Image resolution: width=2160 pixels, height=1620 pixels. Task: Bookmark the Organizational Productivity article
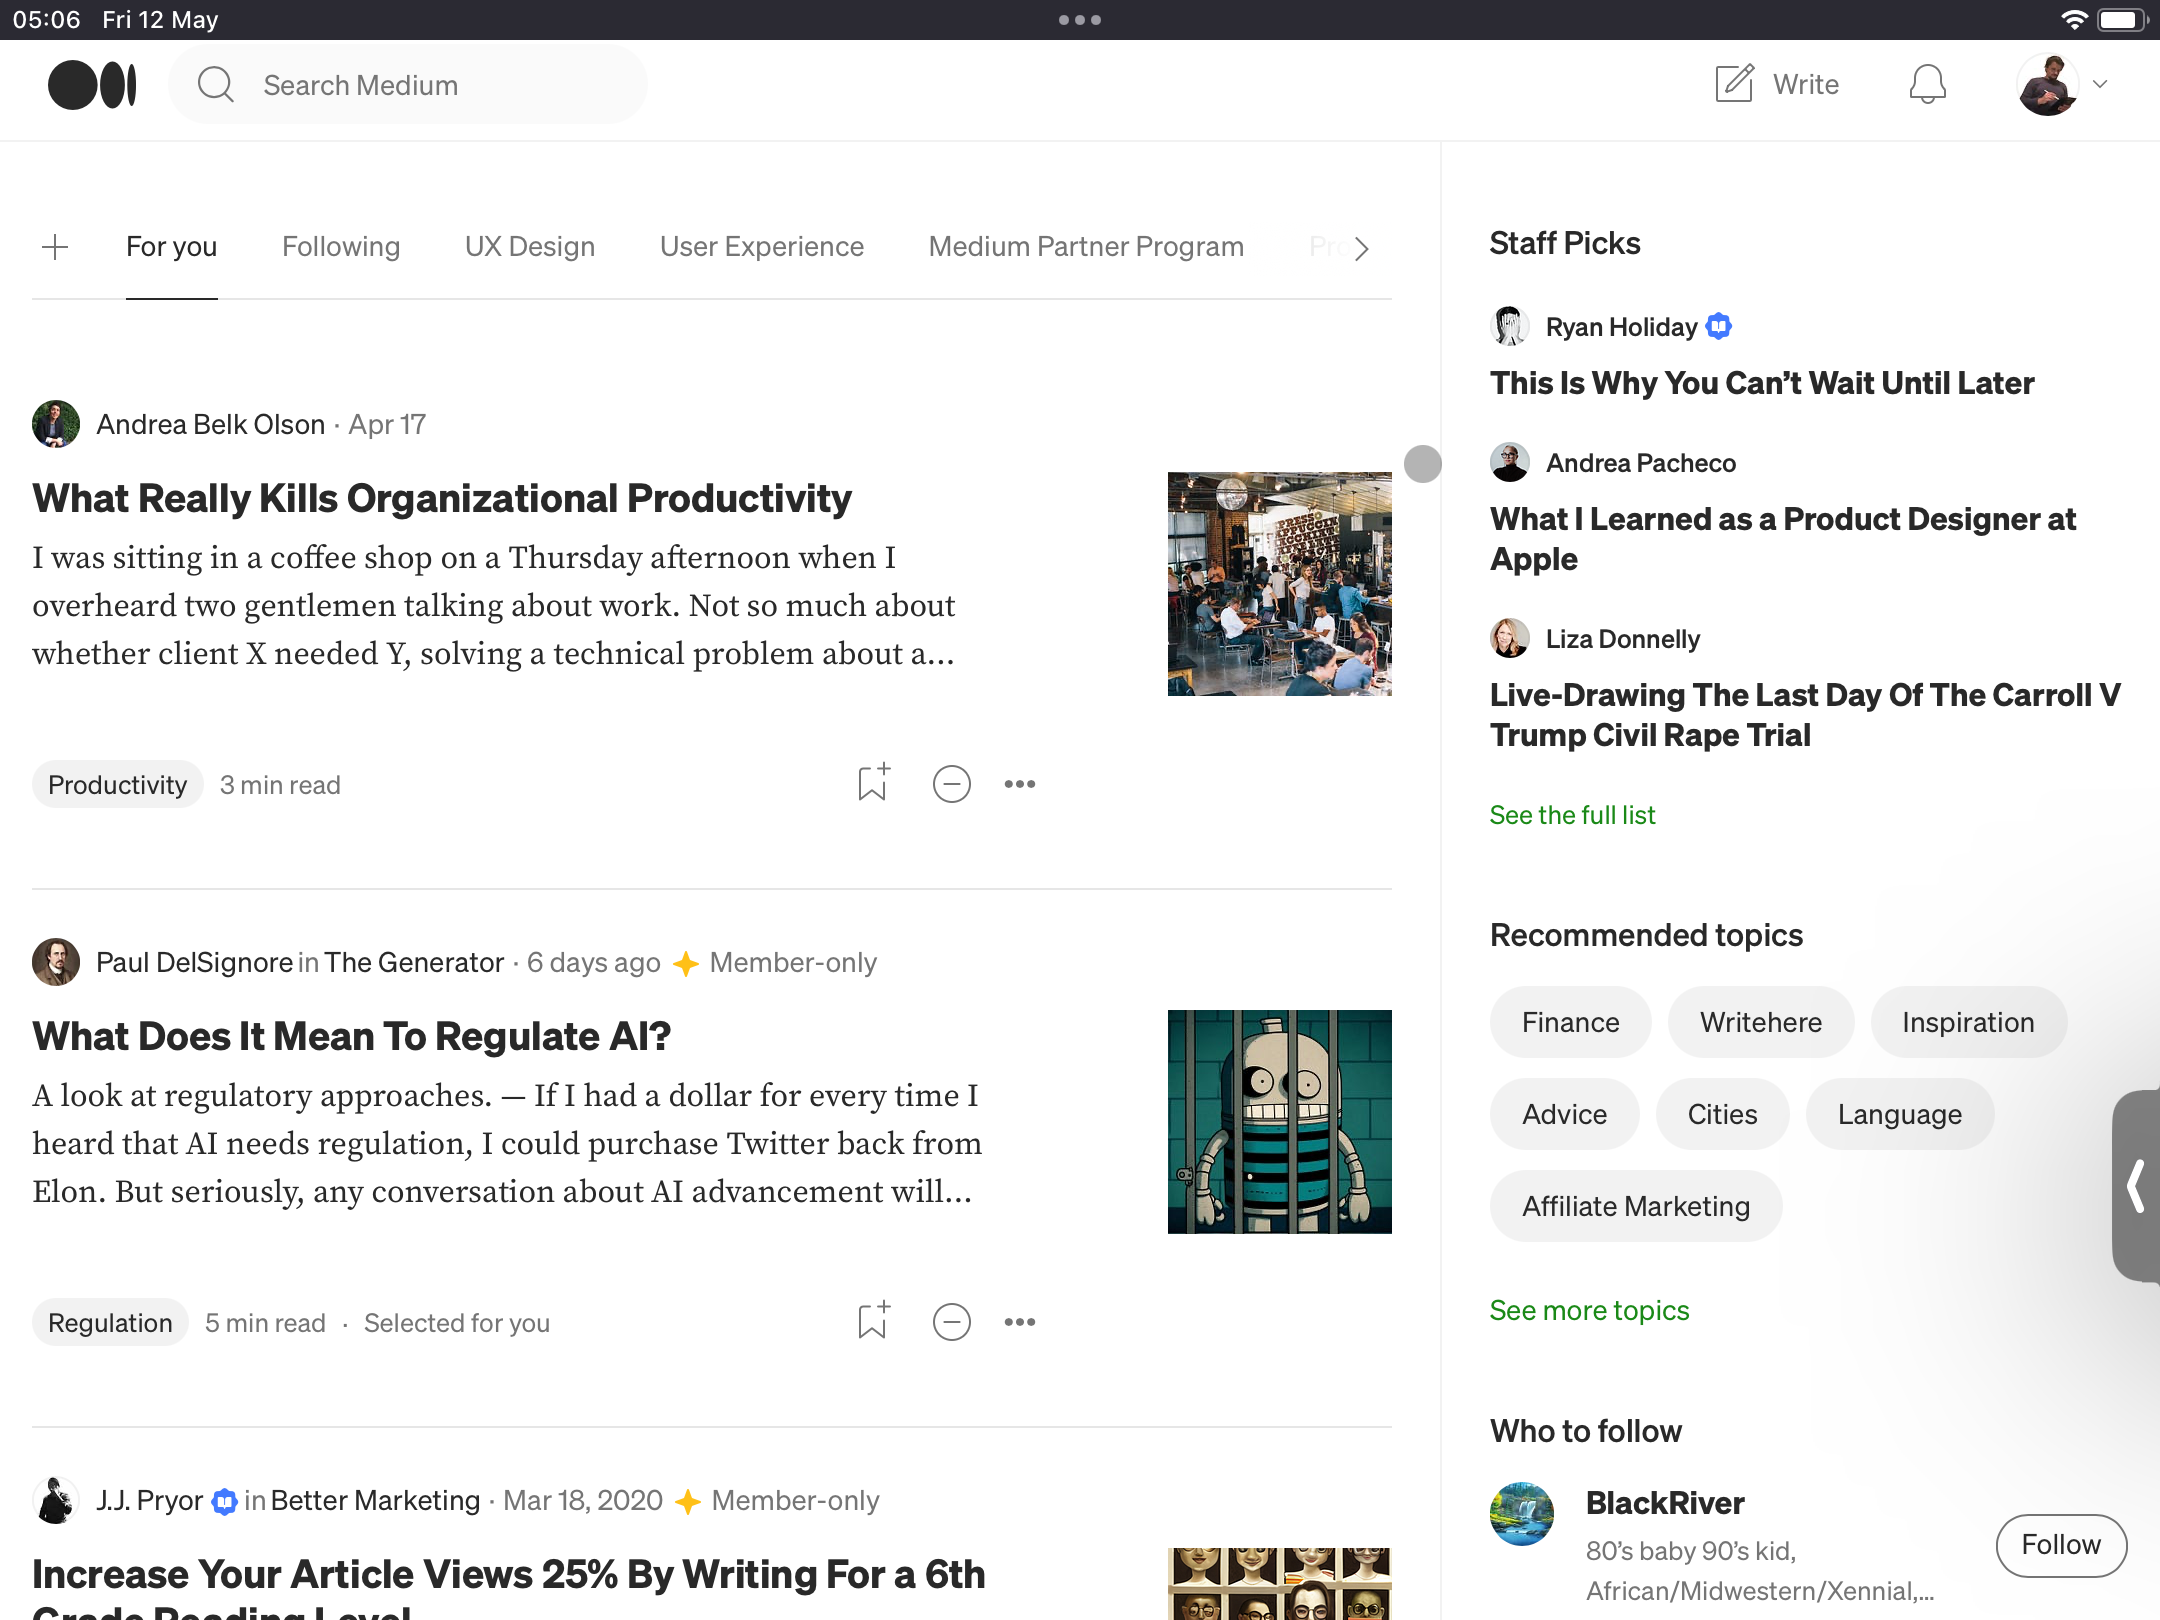pos(873,783)
